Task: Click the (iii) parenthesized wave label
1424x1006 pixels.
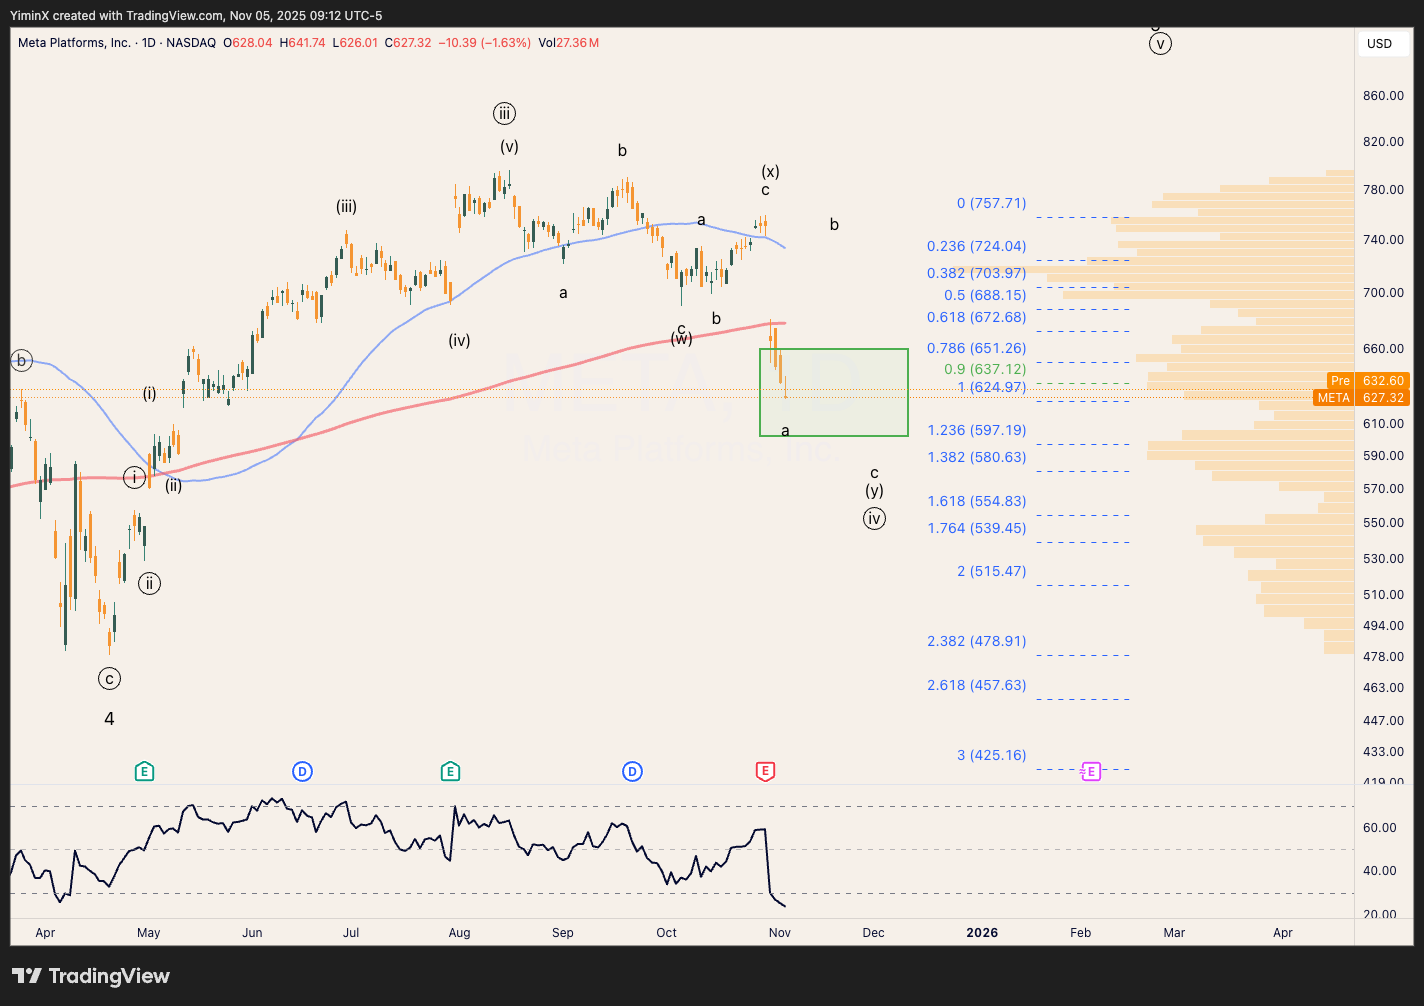Action: click(x=346, y=207)
